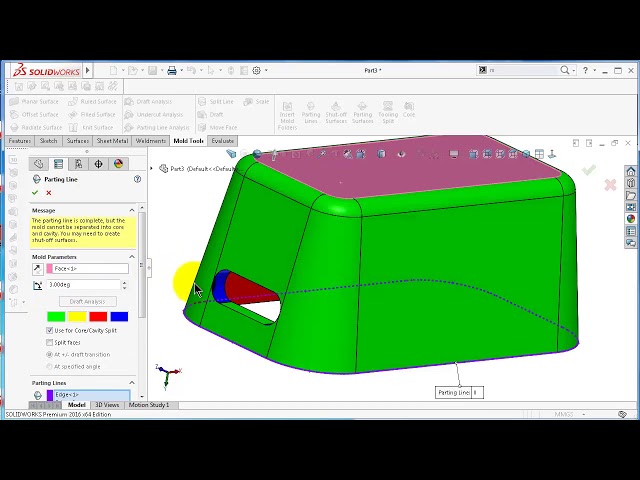Reverse the direction of pull arrow button
The height and width of the screenshot is (480, 640).
tap(38, 269)
